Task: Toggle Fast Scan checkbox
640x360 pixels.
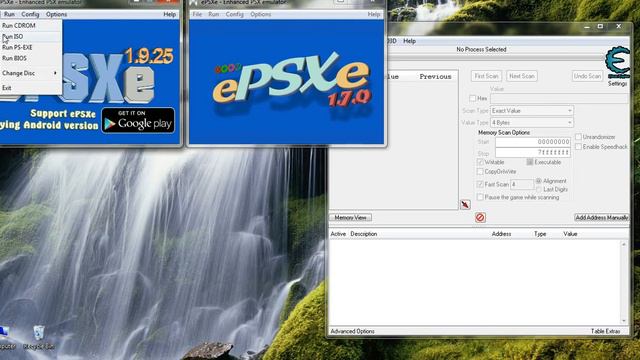Action: click(480, 184)
